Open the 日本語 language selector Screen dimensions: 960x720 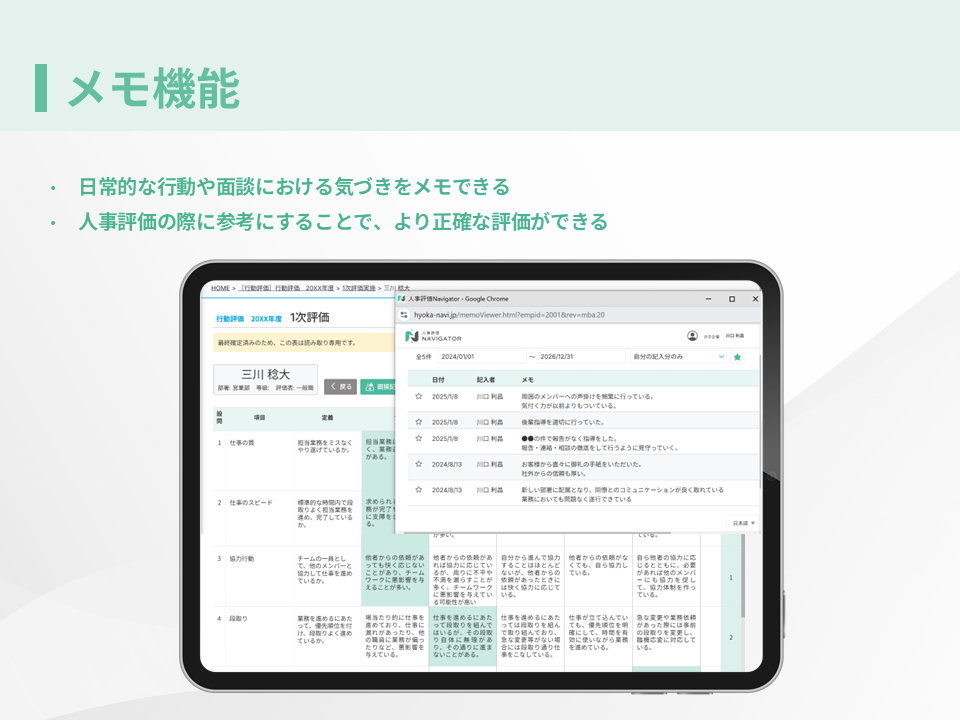743,523
